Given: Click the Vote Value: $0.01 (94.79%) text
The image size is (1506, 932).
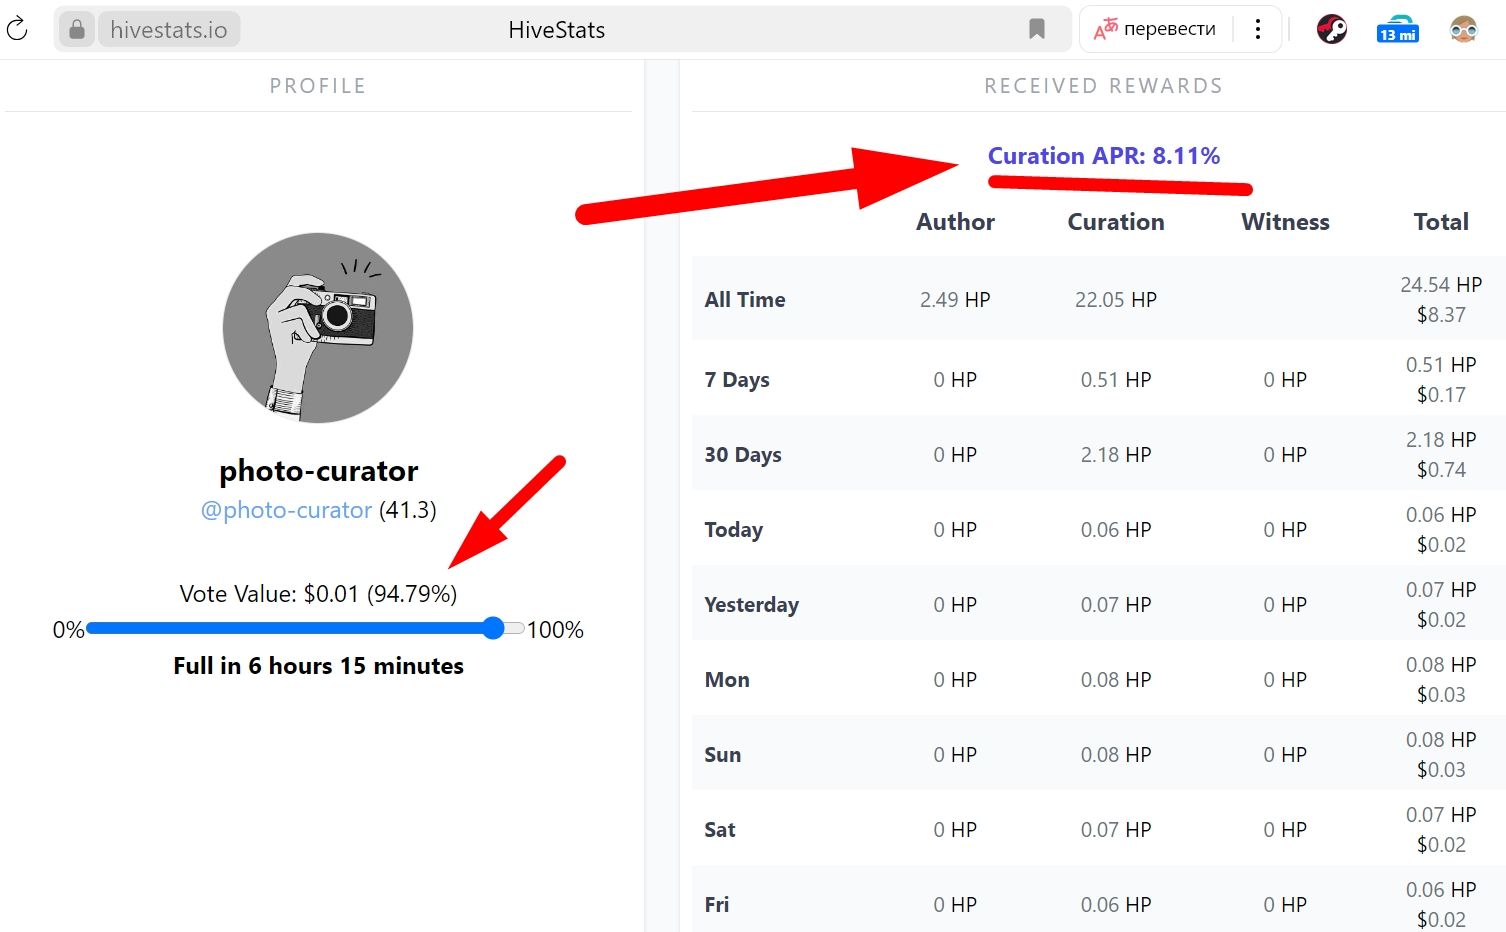Looking at the screenshot, I should pos(318,594).
